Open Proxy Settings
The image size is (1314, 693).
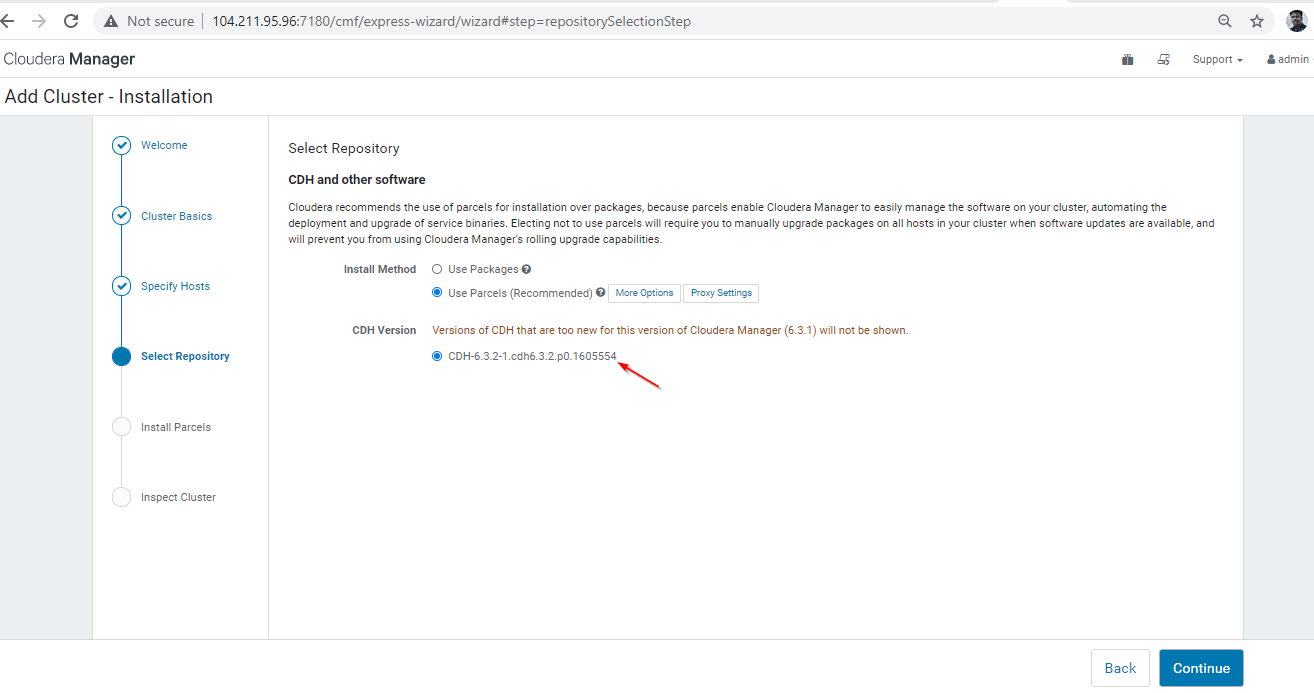coord(721,293)
